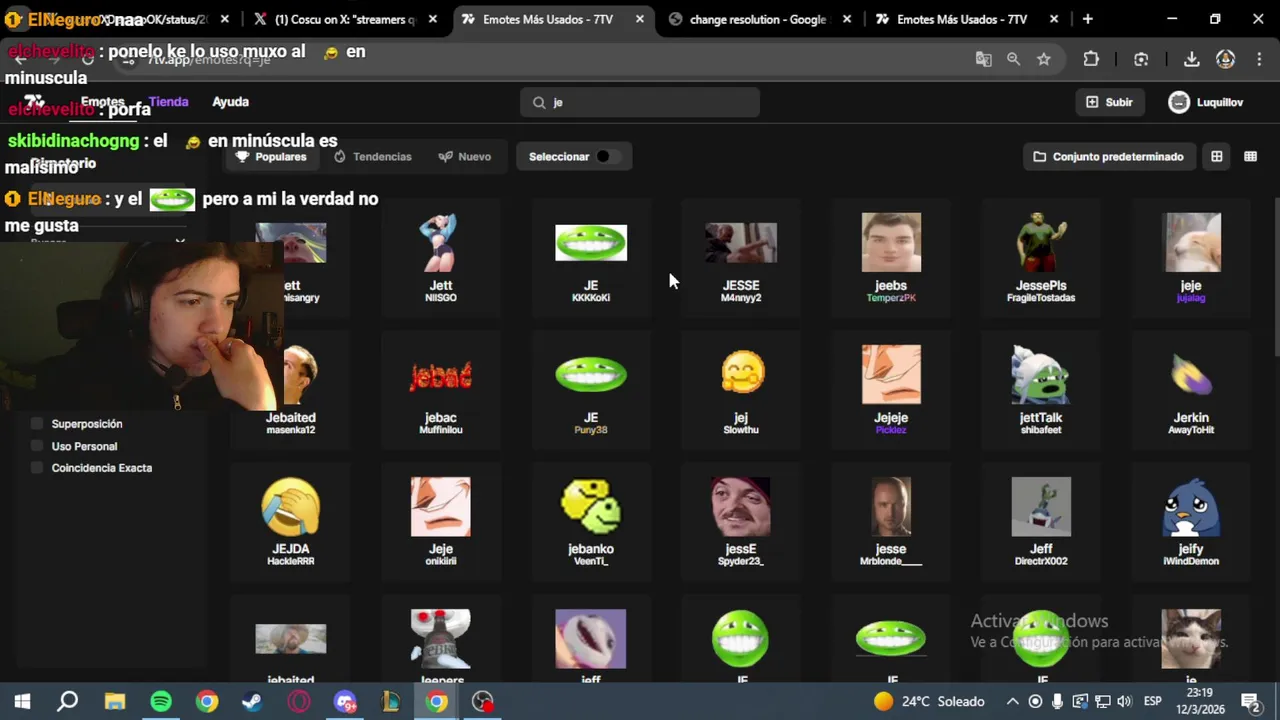Open Spotify from the taskbar
The height and width of the screenshot is (720, 1280).
point(161,701)
